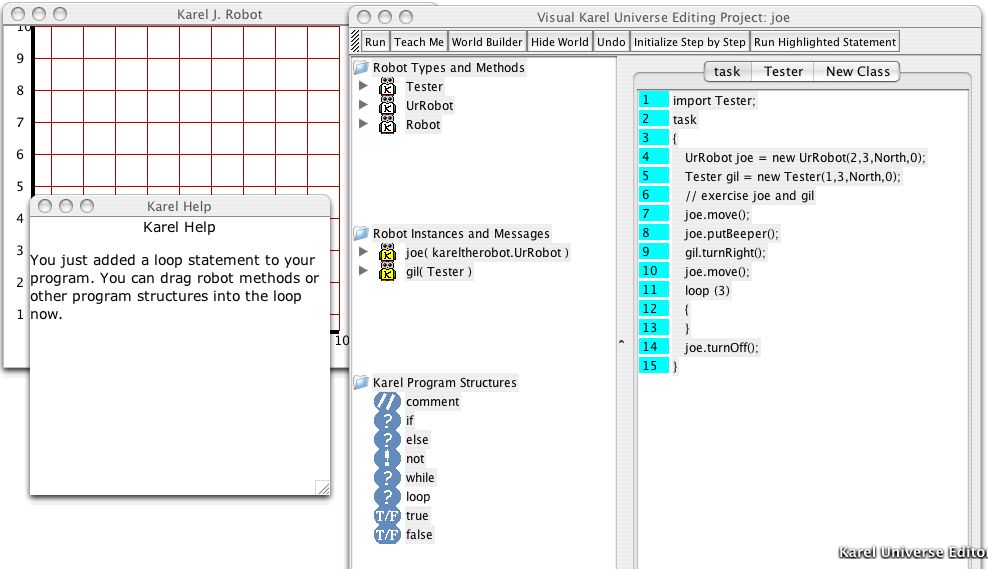
Task: Pick the comment program structure icon
Action: (387, 402)
